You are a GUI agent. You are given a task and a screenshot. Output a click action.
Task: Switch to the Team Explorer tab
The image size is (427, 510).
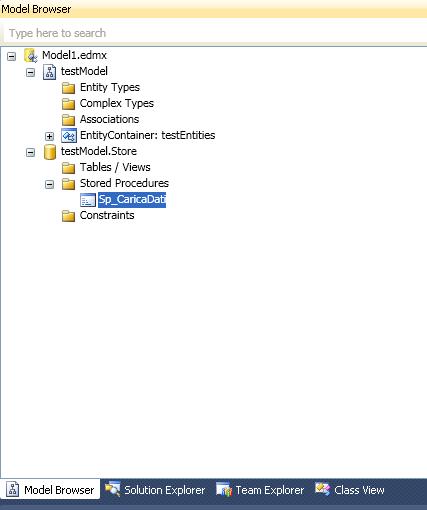(260, 490)
